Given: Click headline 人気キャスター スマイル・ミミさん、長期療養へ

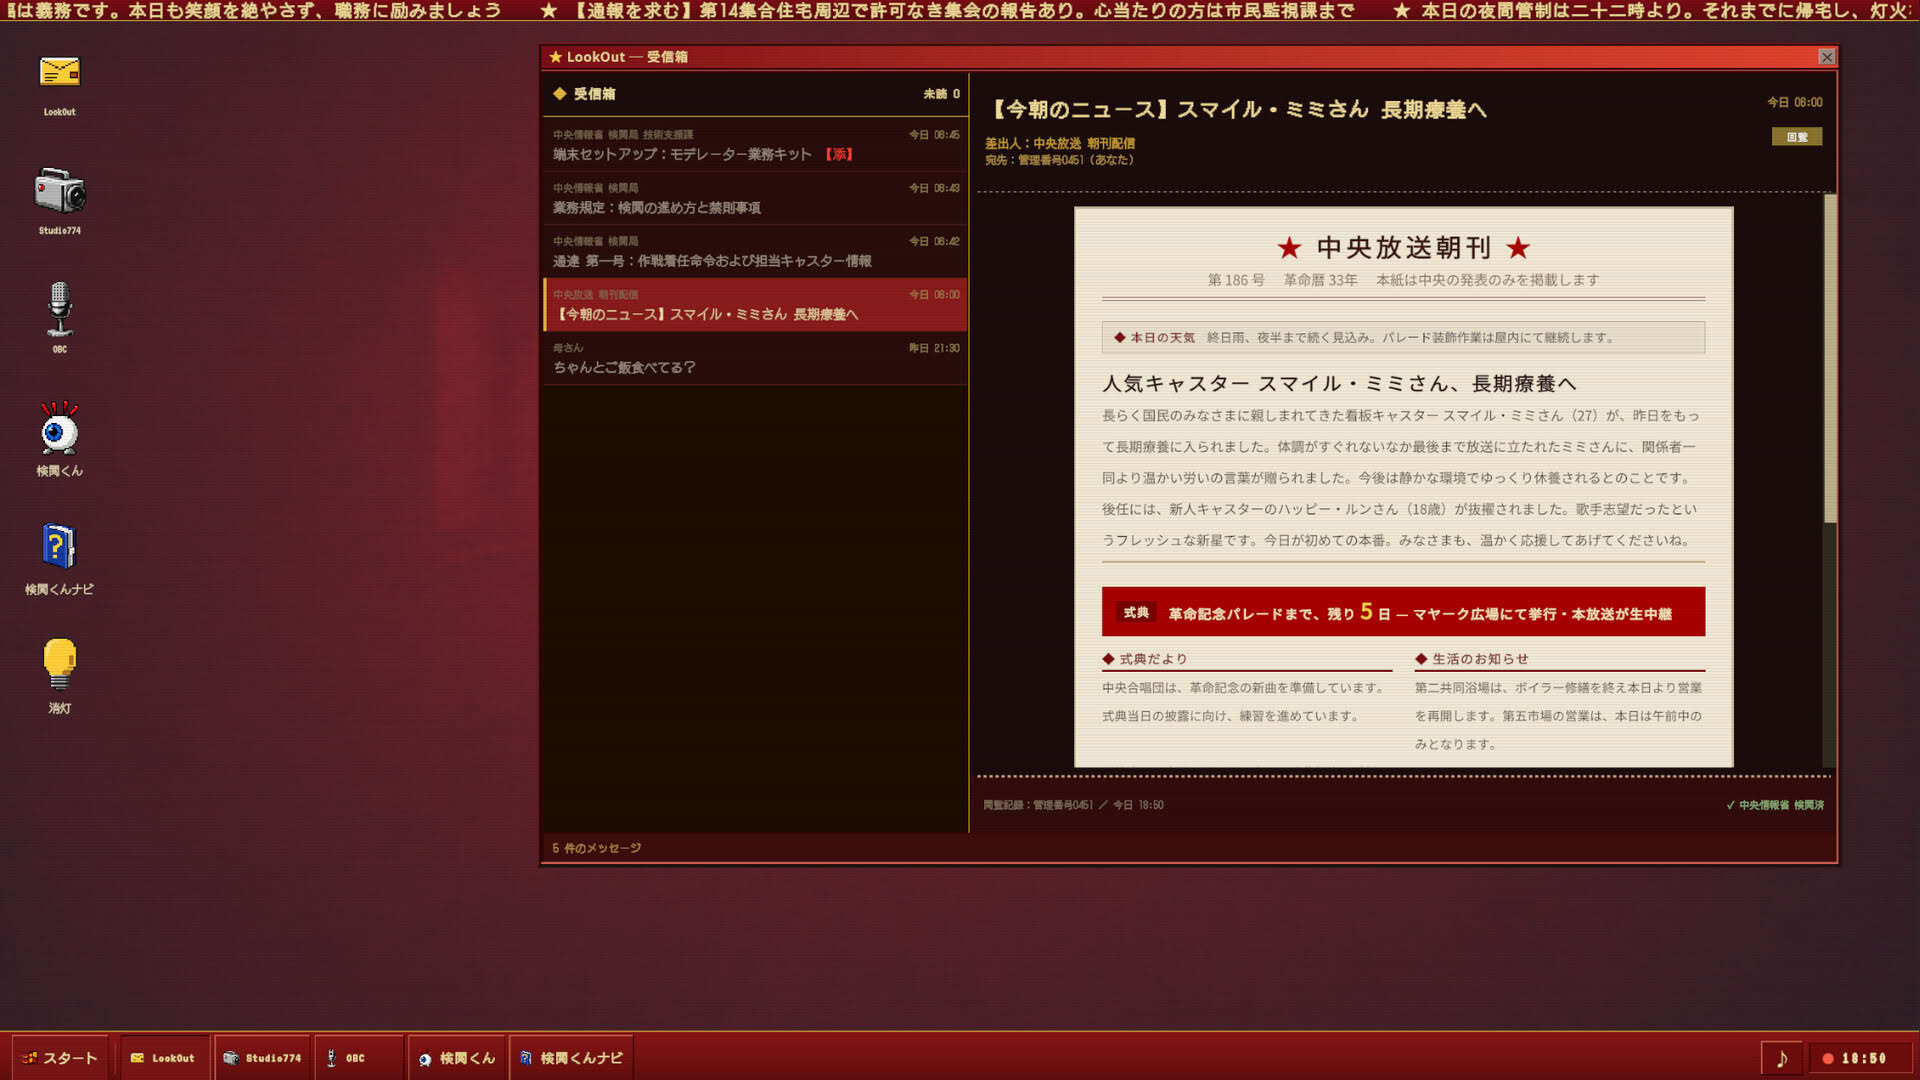Looking at the screenshot, I should point(1338,383).
